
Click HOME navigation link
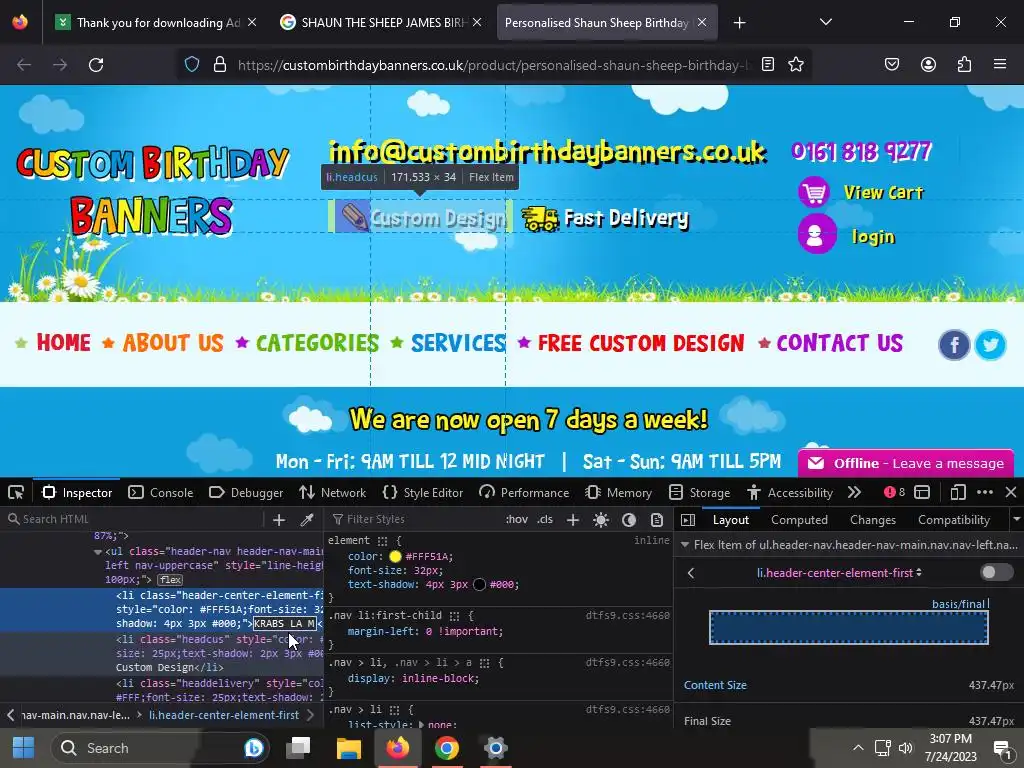[x=63, y=342]
